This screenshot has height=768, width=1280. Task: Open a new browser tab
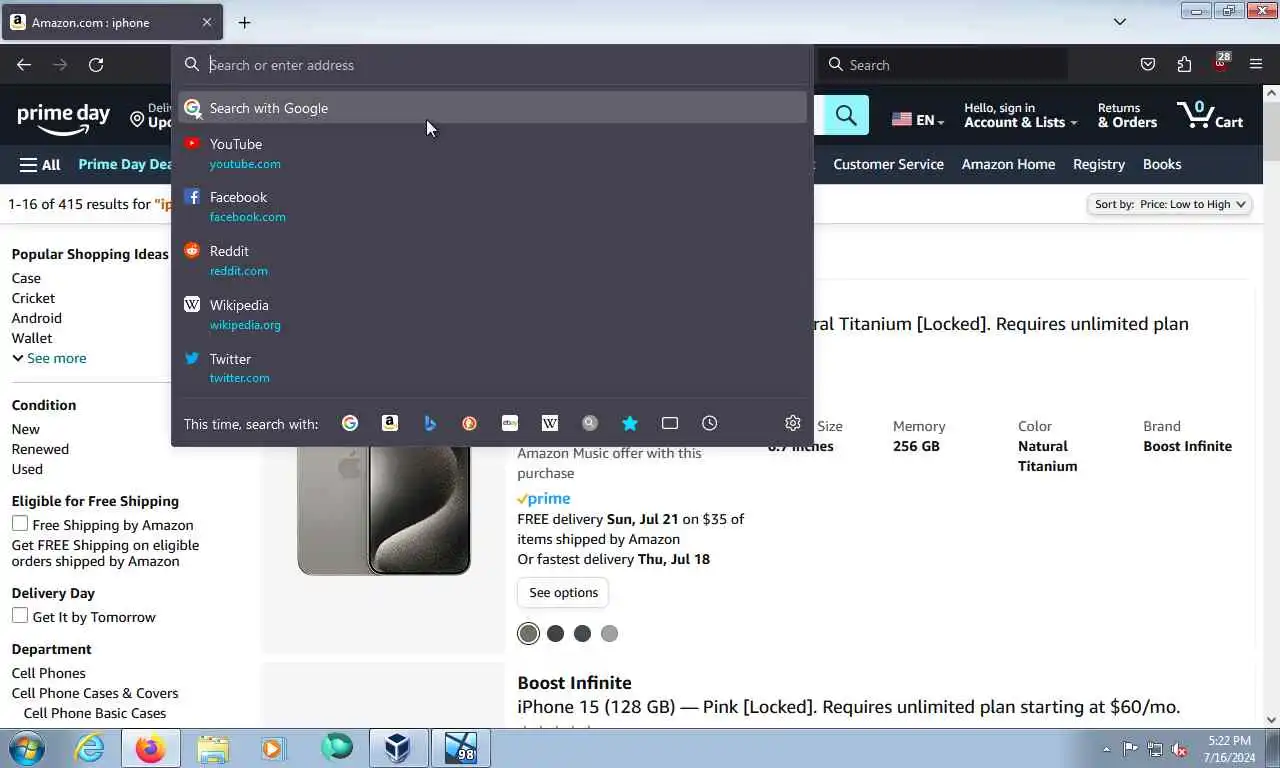click(244, 22)
